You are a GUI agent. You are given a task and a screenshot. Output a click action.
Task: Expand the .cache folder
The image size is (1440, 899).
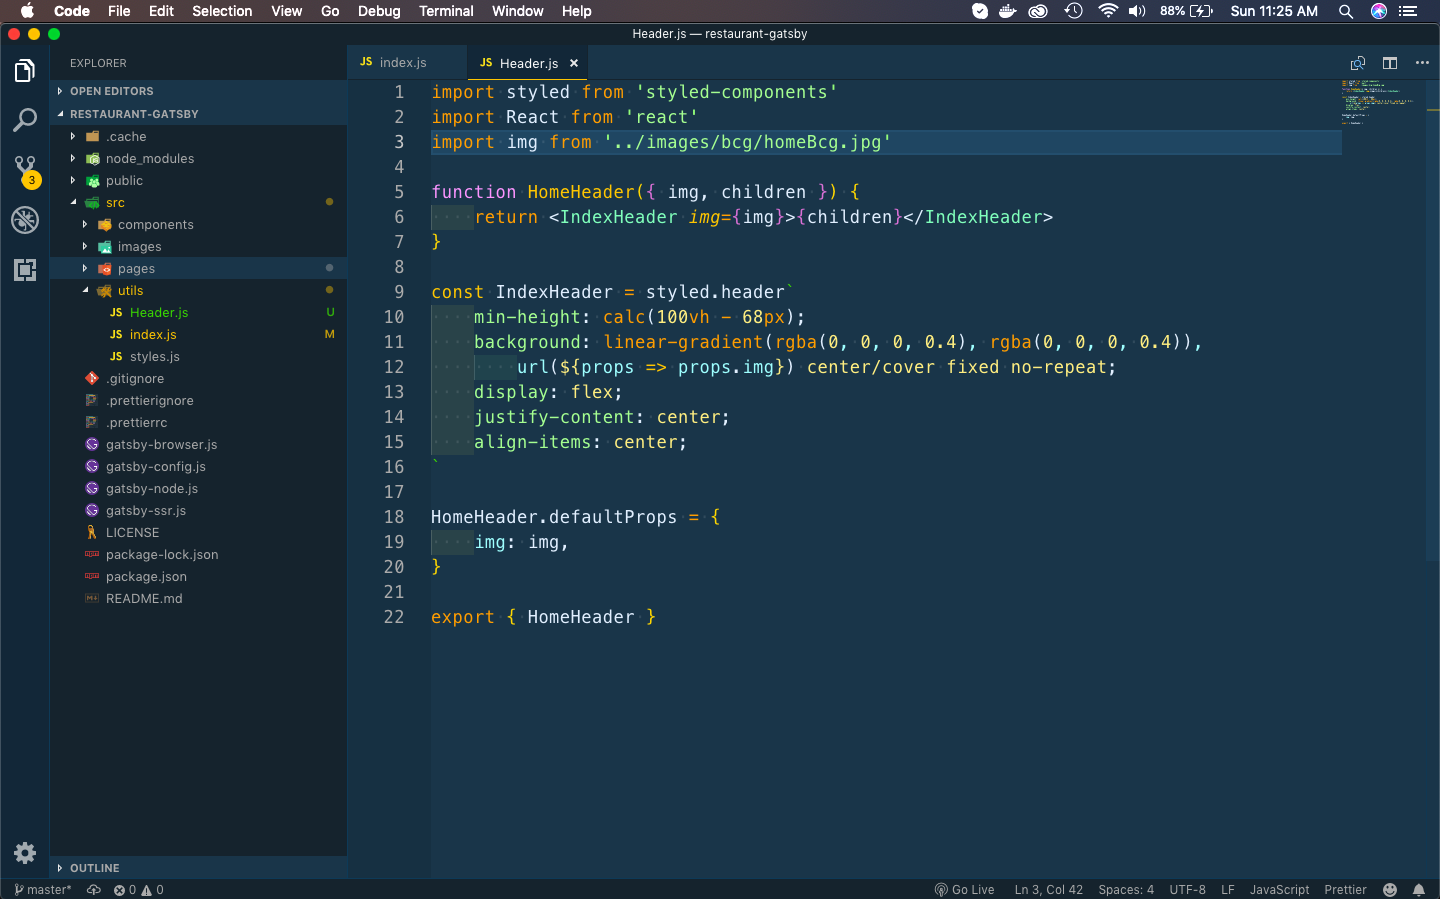[198, 137]
